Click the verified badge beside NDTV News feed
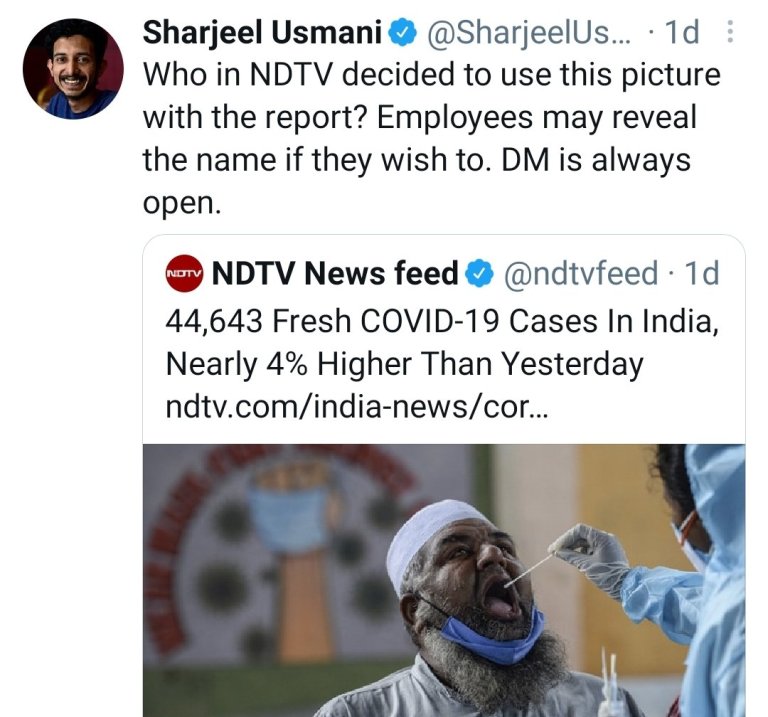The image size is (768, 717). click(482, 272)
